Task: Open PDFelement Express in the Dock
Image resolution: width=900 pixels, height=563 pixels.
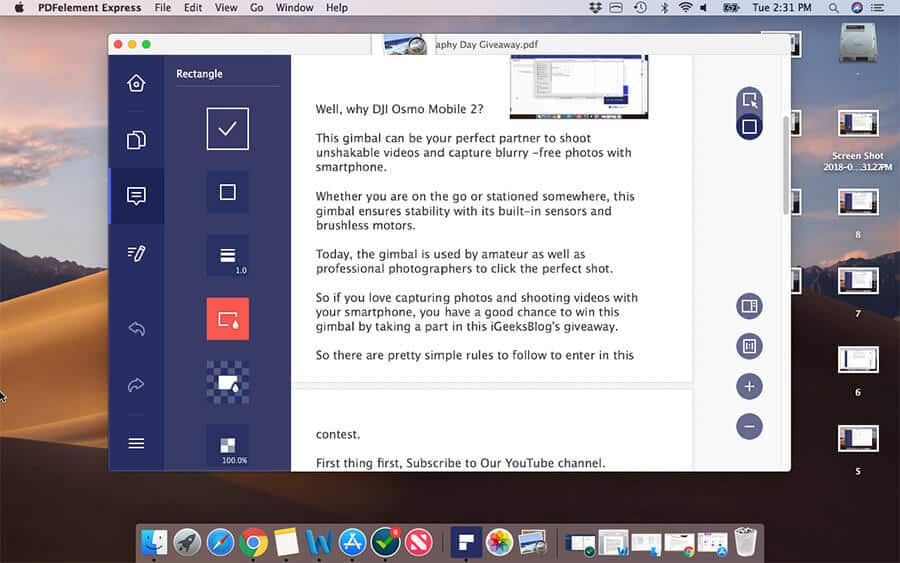Action: point(466,542)
